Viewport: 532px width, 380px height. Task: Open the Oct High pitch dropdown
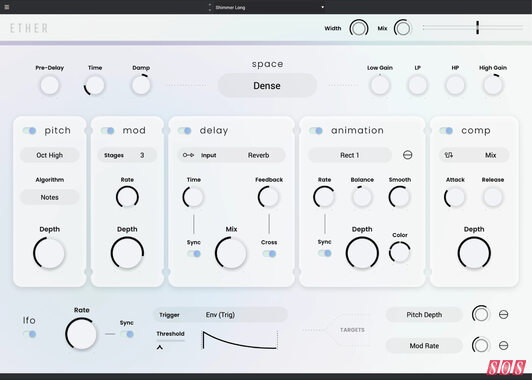(x=50, y=155)
